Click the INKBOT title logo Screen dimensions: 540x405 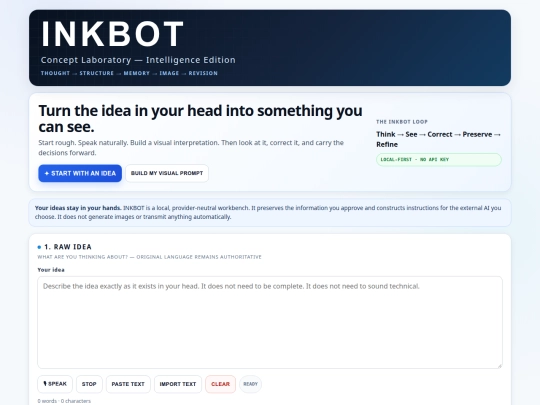[112, 34]
